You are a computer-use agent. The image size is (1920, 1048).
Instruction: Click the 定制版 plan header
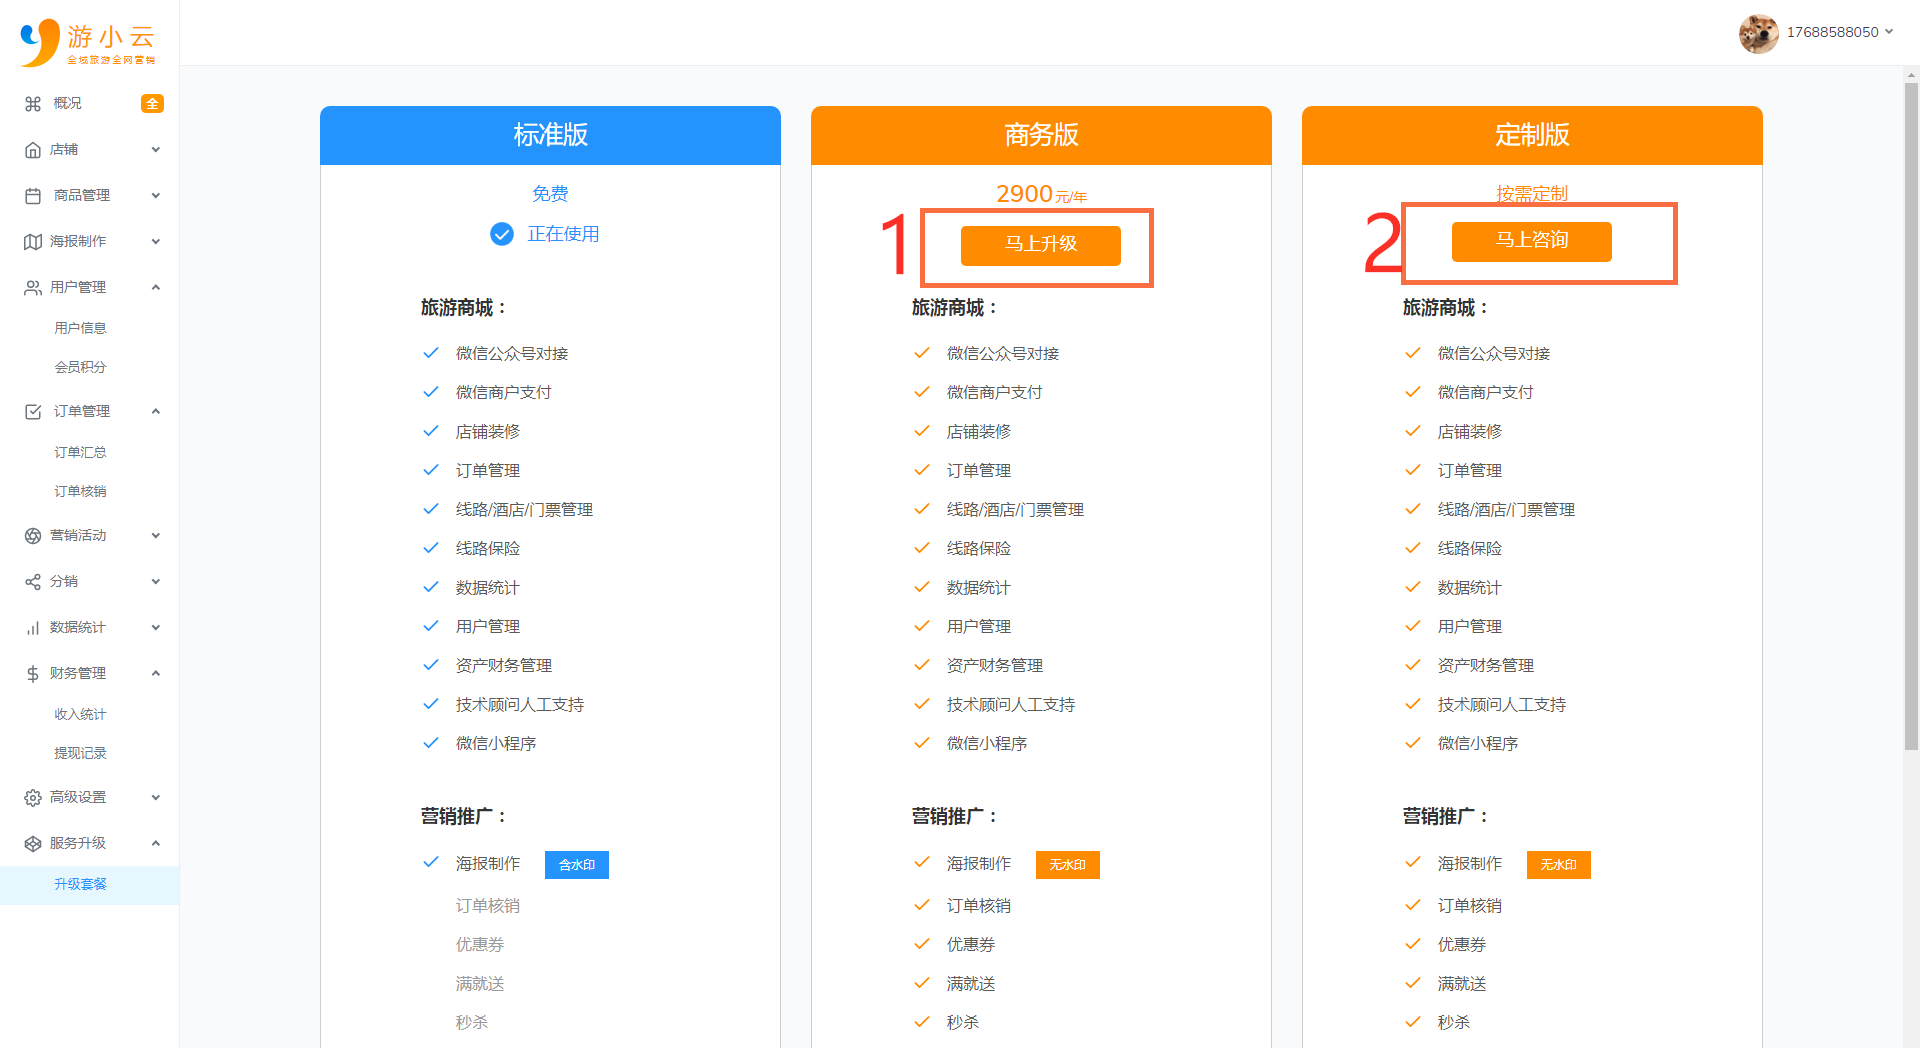(x=1532, y=135)
